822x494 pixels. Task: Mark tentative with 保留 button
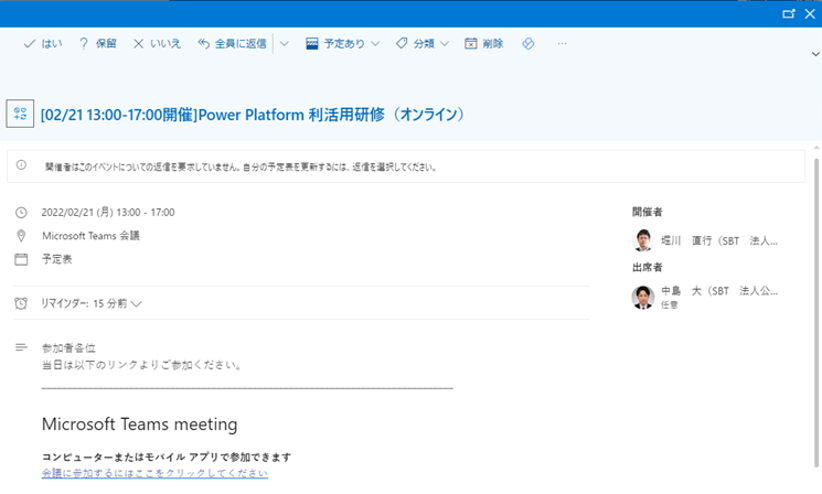[98, 44]
